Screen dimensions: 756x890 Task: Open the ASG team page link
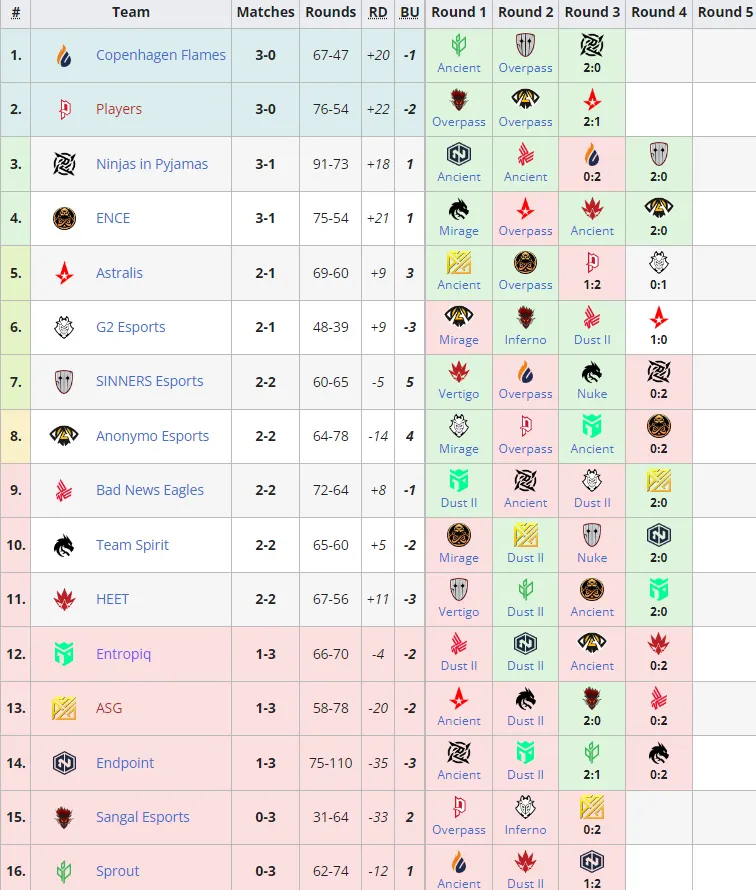coord(109,708)
